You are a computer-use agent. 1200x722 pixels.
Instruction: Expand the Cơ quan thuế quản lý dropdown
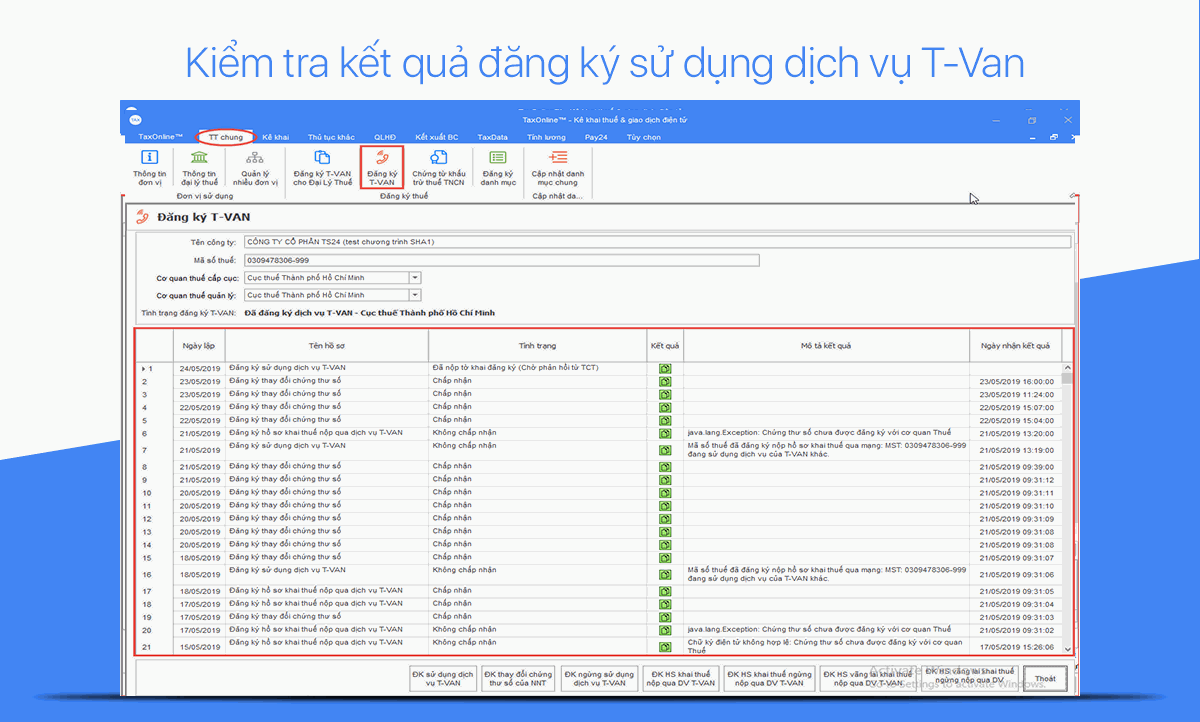415,295
